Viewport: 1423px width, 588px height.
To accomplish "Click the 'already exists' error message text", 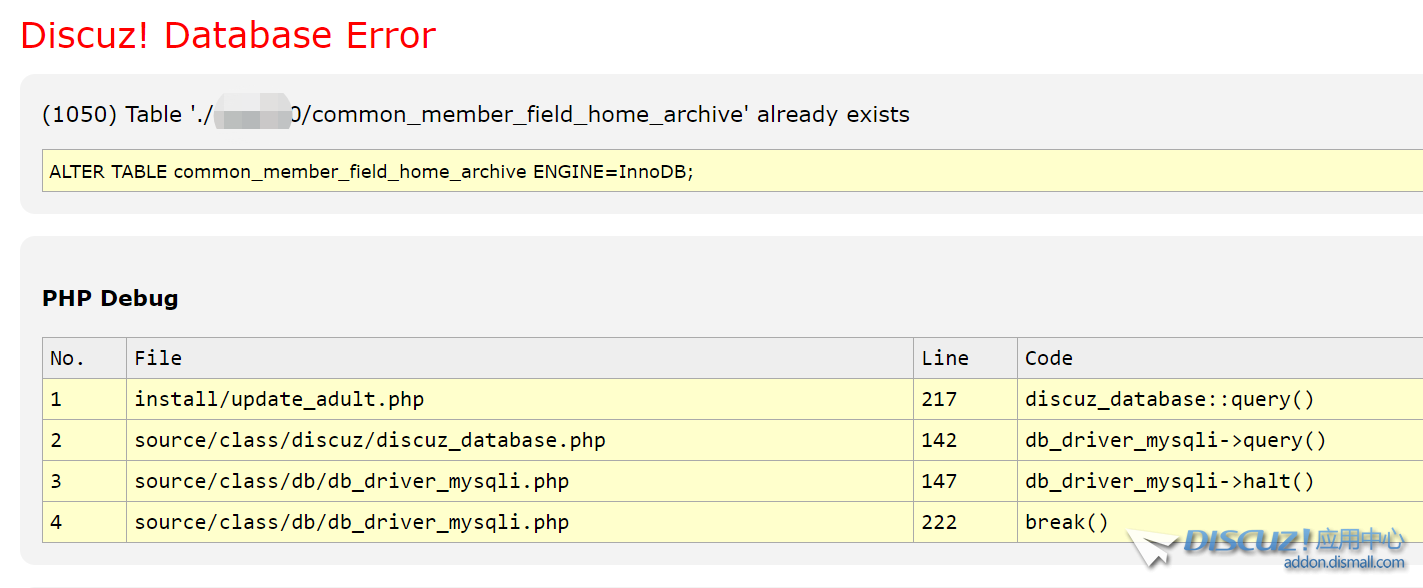I will click(832, 114).
